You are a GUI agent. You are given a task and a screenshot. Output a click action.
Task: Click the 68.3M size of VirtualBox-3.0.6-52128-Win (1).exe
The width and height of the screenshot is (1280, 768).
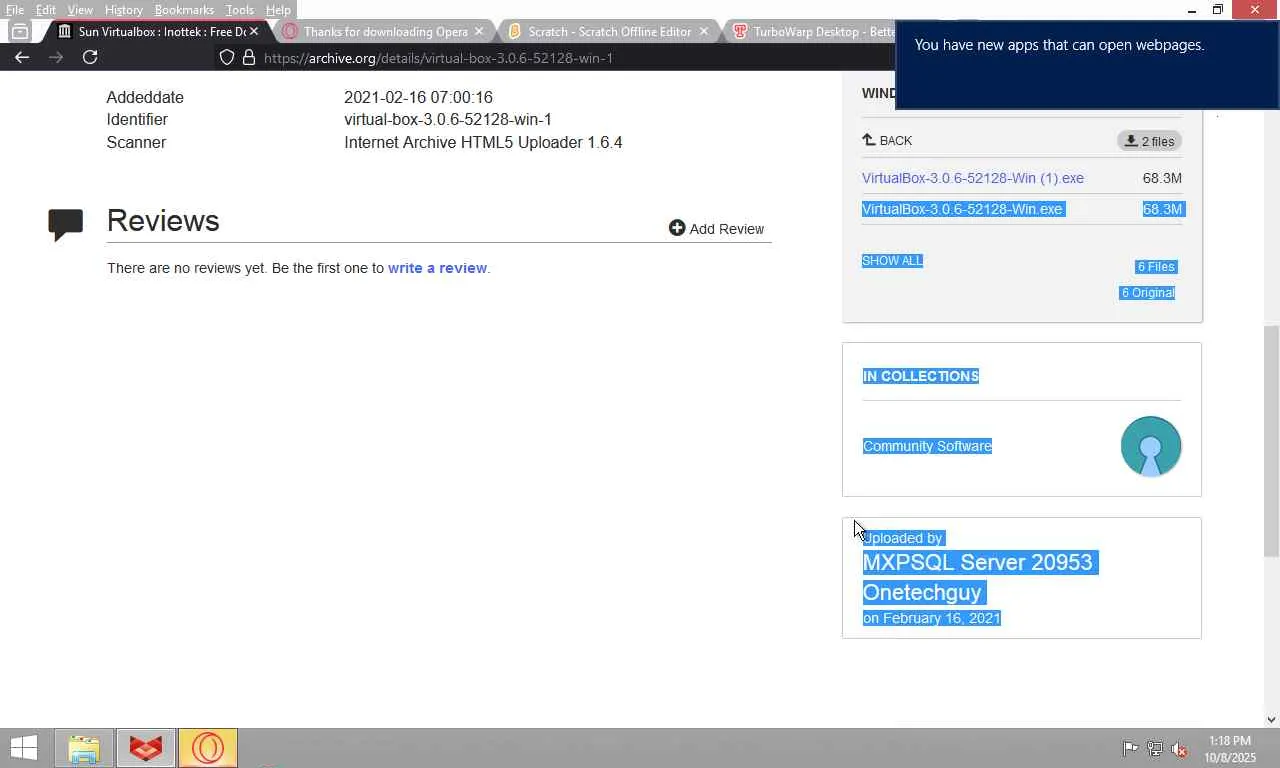pyautogui.click(x=1162, y=178)
